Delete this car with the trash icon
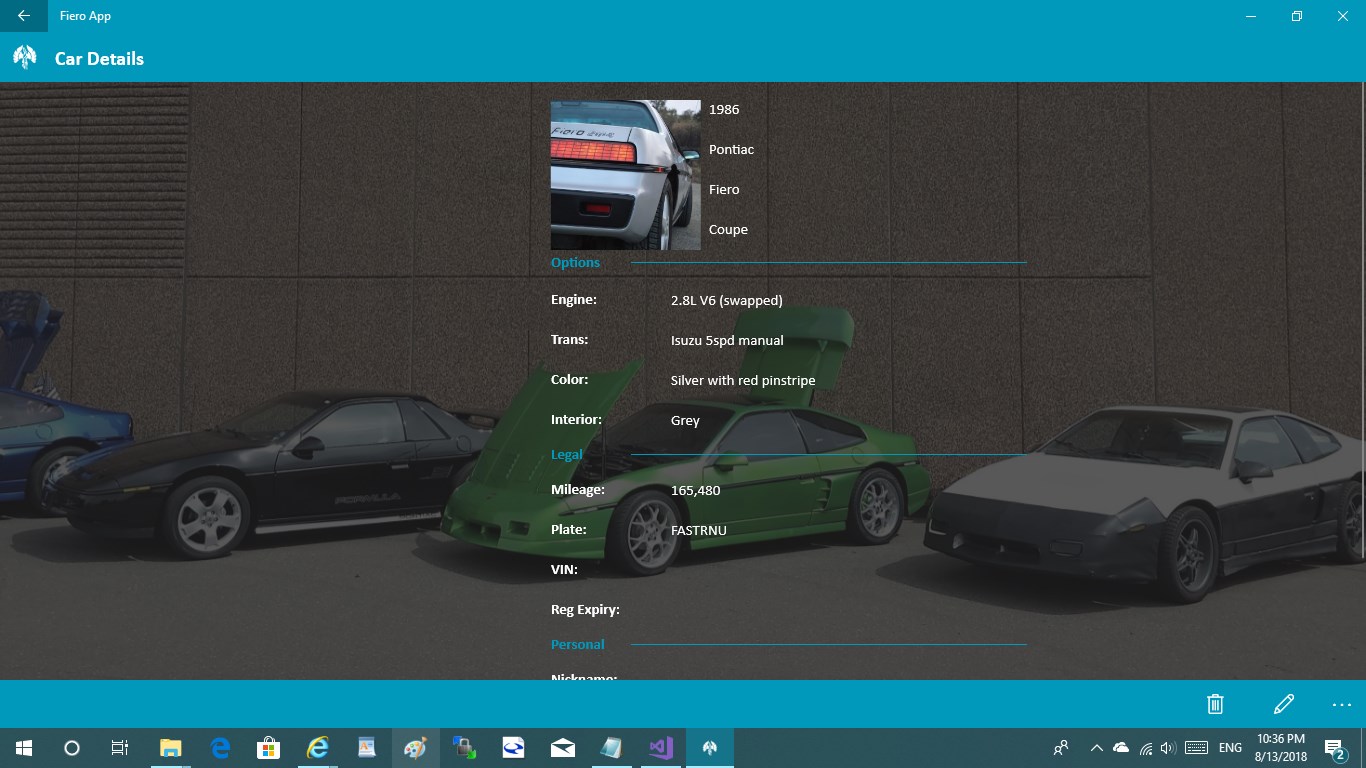Viewport: 1366px width, 768px height. (1215, 704)
